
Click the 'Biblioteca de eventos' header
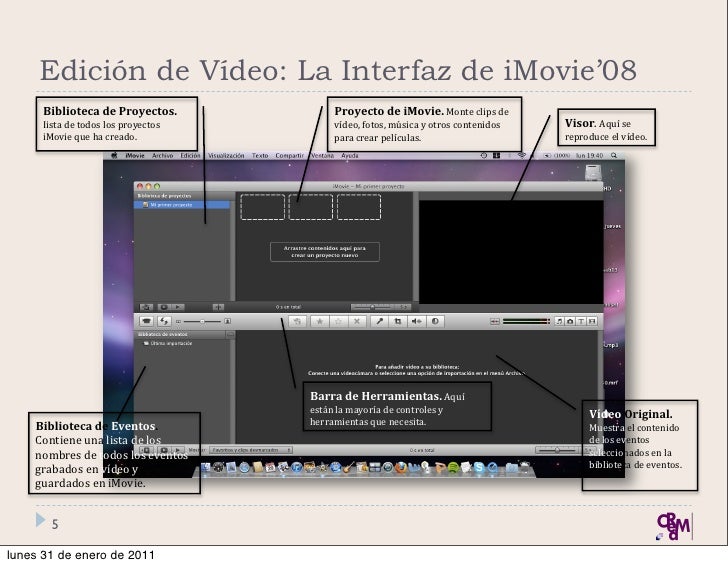coord(162,334)
